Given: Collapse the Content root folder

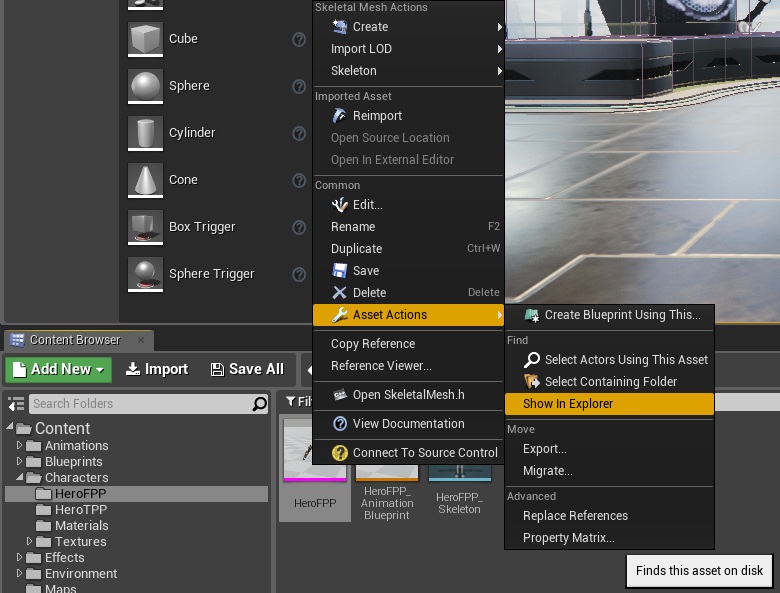Looking at the screenshot, I should pos(10,427).
